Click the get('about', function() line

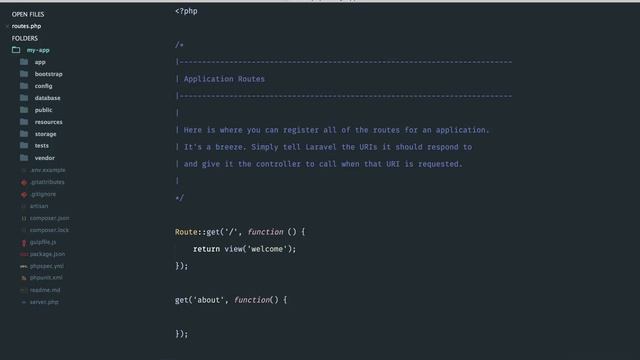click(x=231, y=300)
